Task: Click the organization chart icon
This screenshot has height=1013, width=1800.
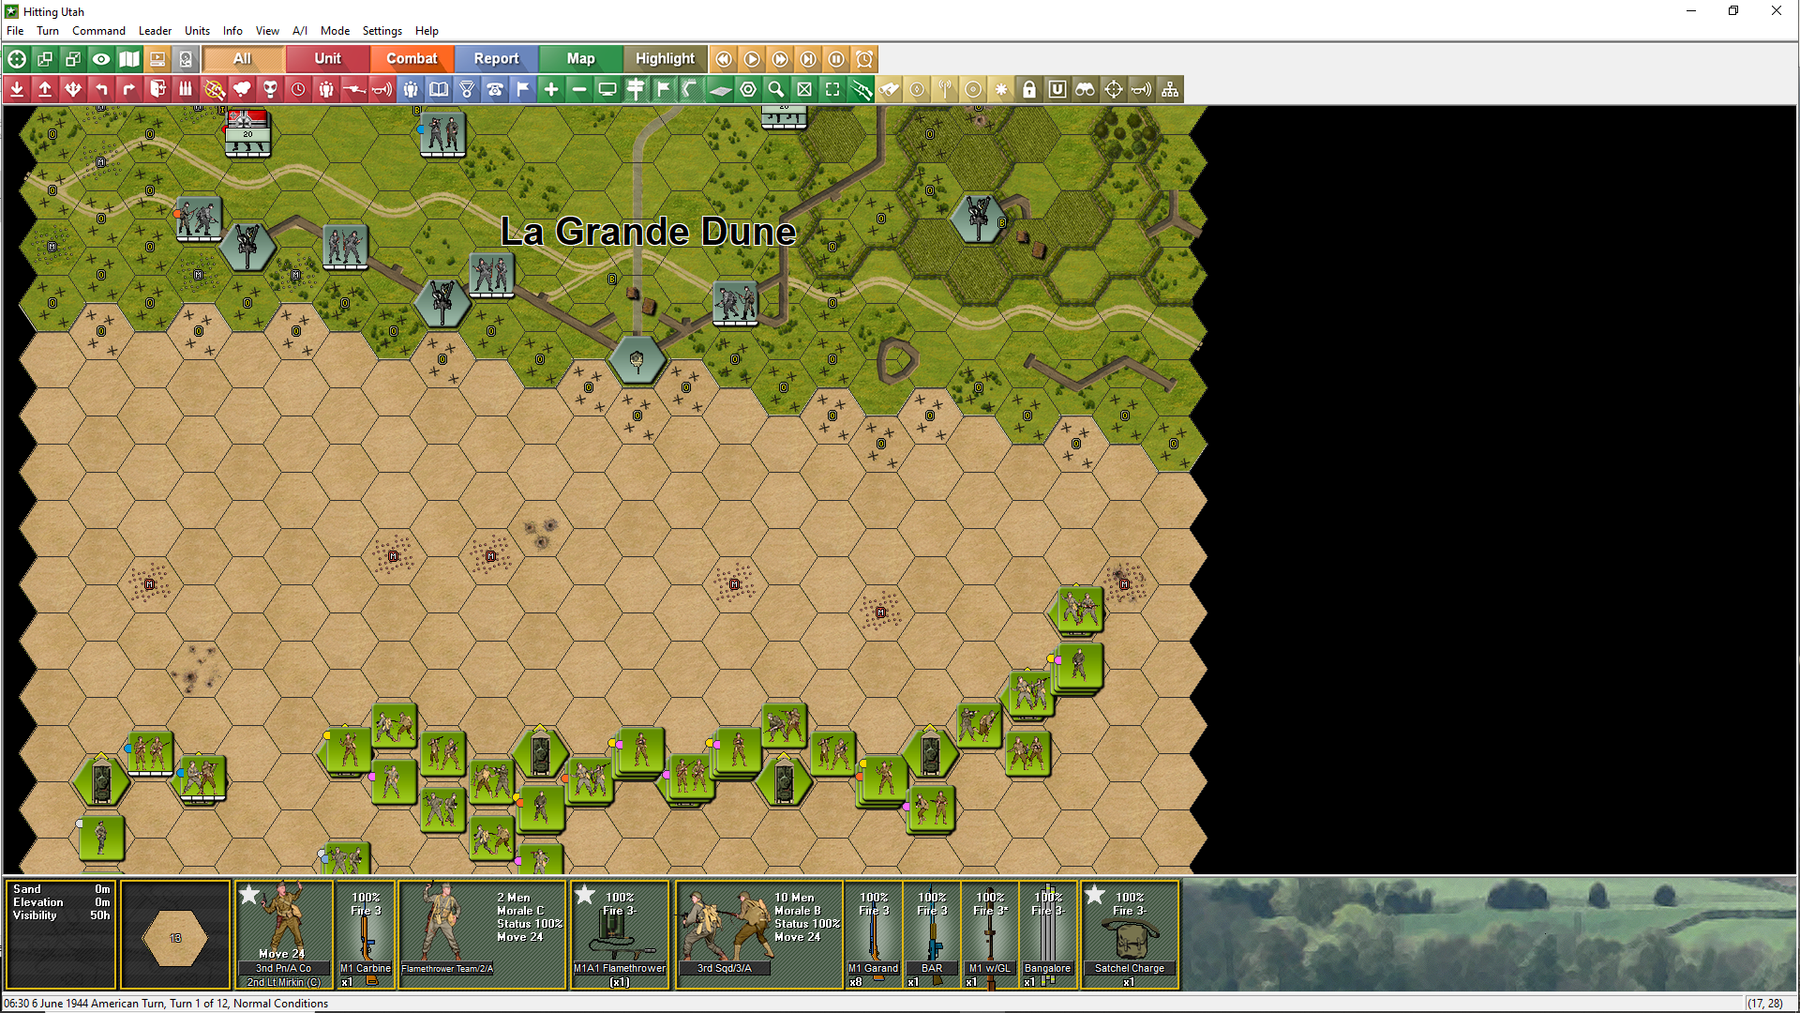Action: coord(1169,90)
